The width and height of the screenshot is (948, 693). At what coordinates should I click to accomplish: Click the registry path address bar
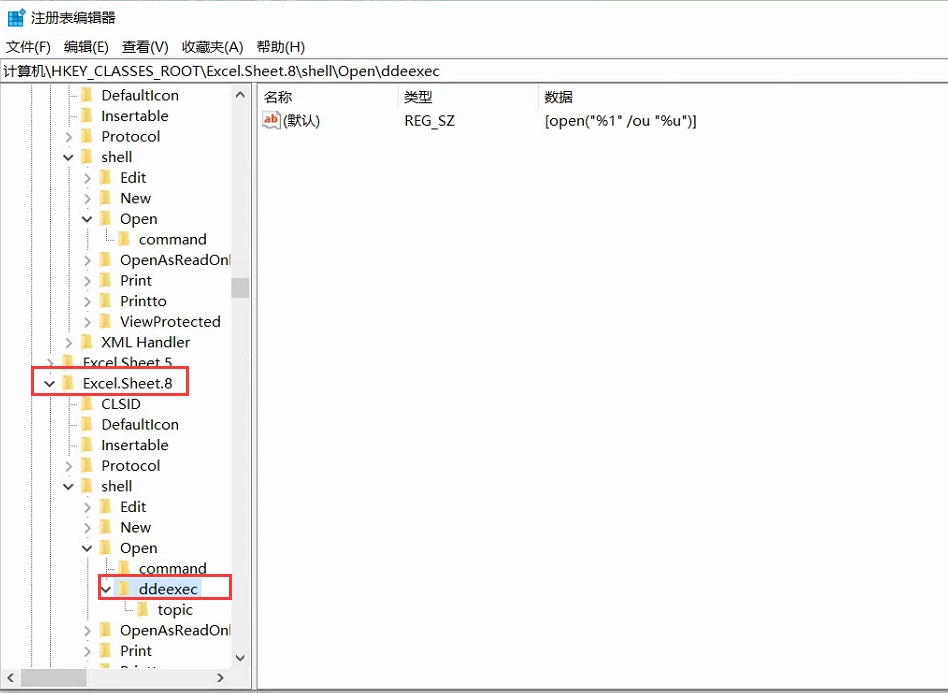click(474, 71)
